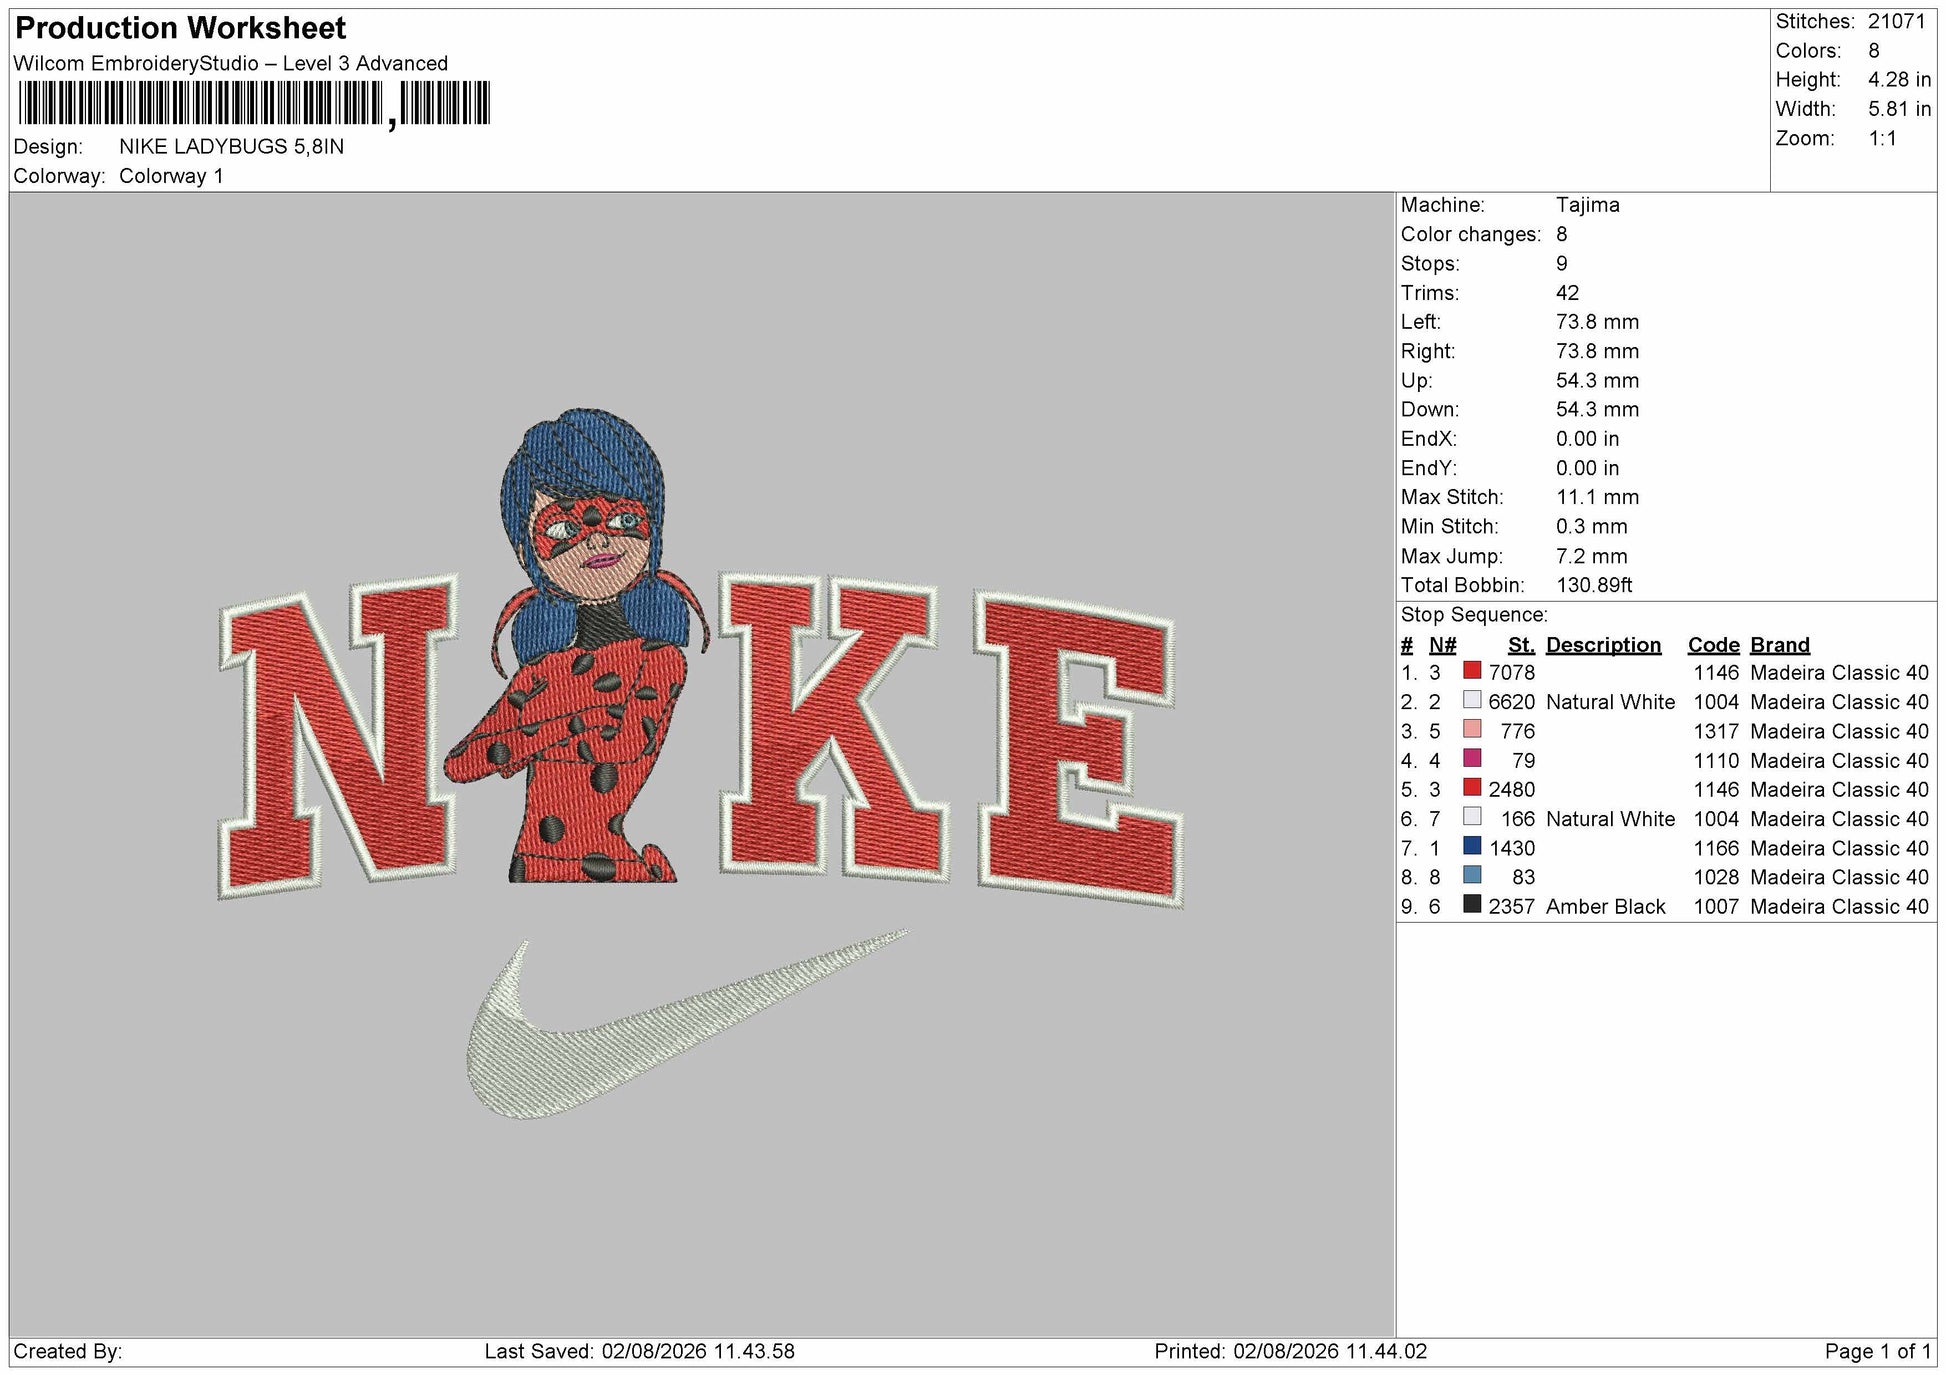Viewport: 1946px width, 1375px height.
Task: Click the Max Jump value '7.2 mm'
Action: tap(1592, 556)
